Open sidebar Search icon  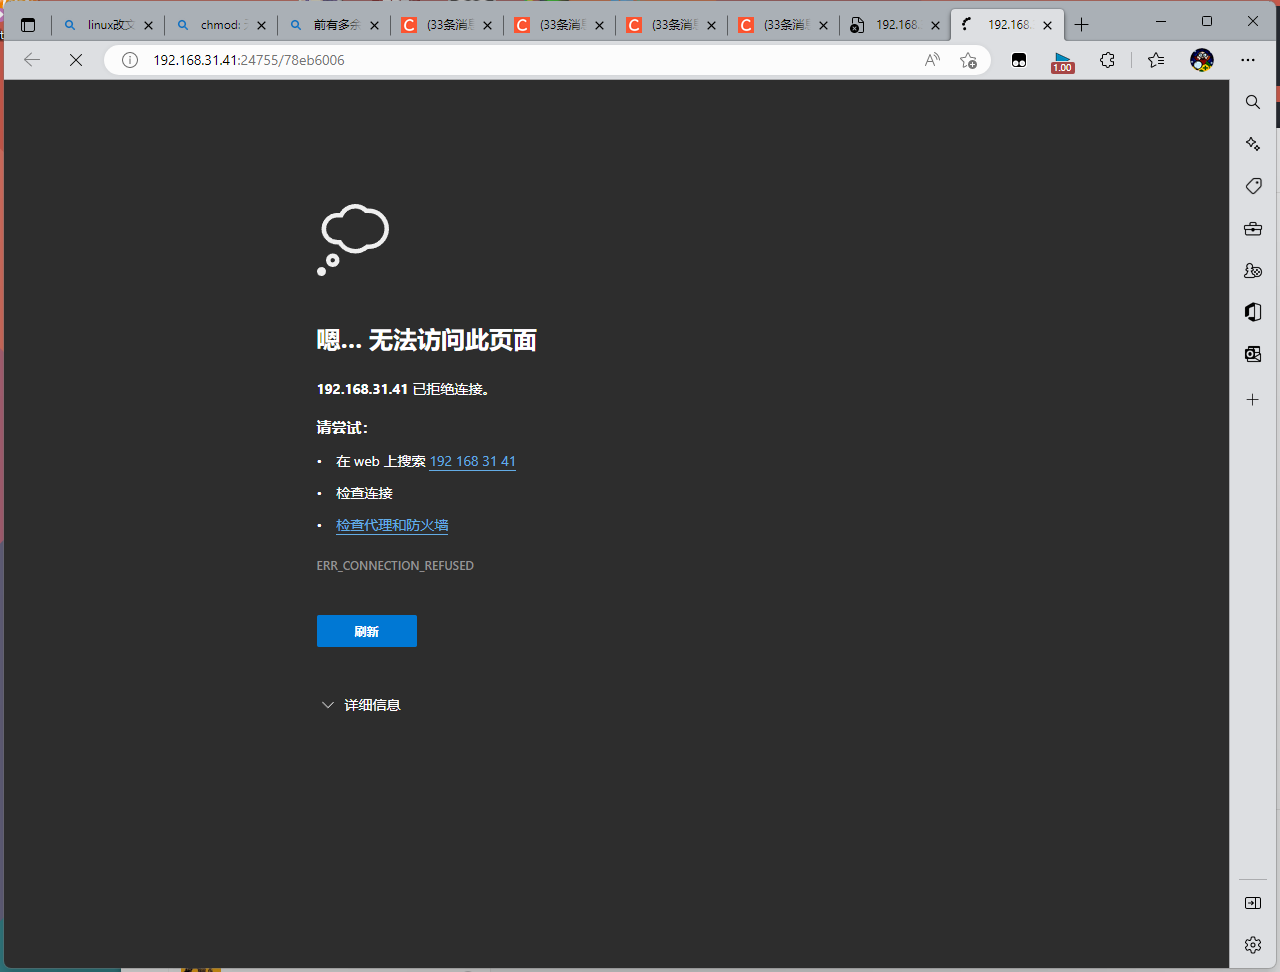(1253, 102)
